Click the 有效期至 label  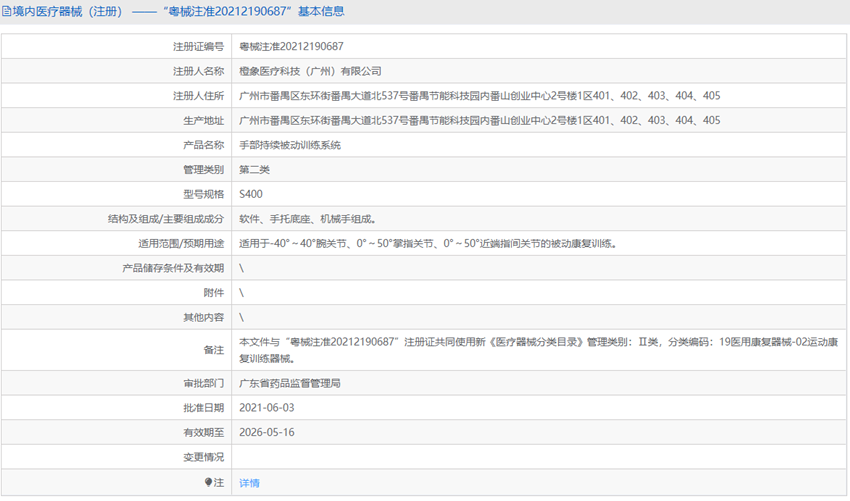point(203,432)
